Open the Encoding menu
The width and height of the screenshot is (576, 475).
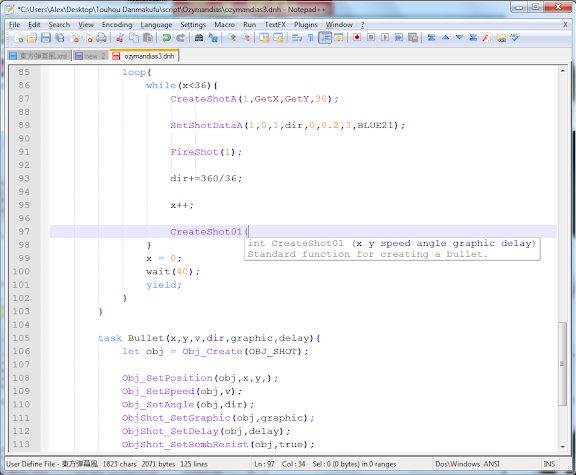[117, 25]
